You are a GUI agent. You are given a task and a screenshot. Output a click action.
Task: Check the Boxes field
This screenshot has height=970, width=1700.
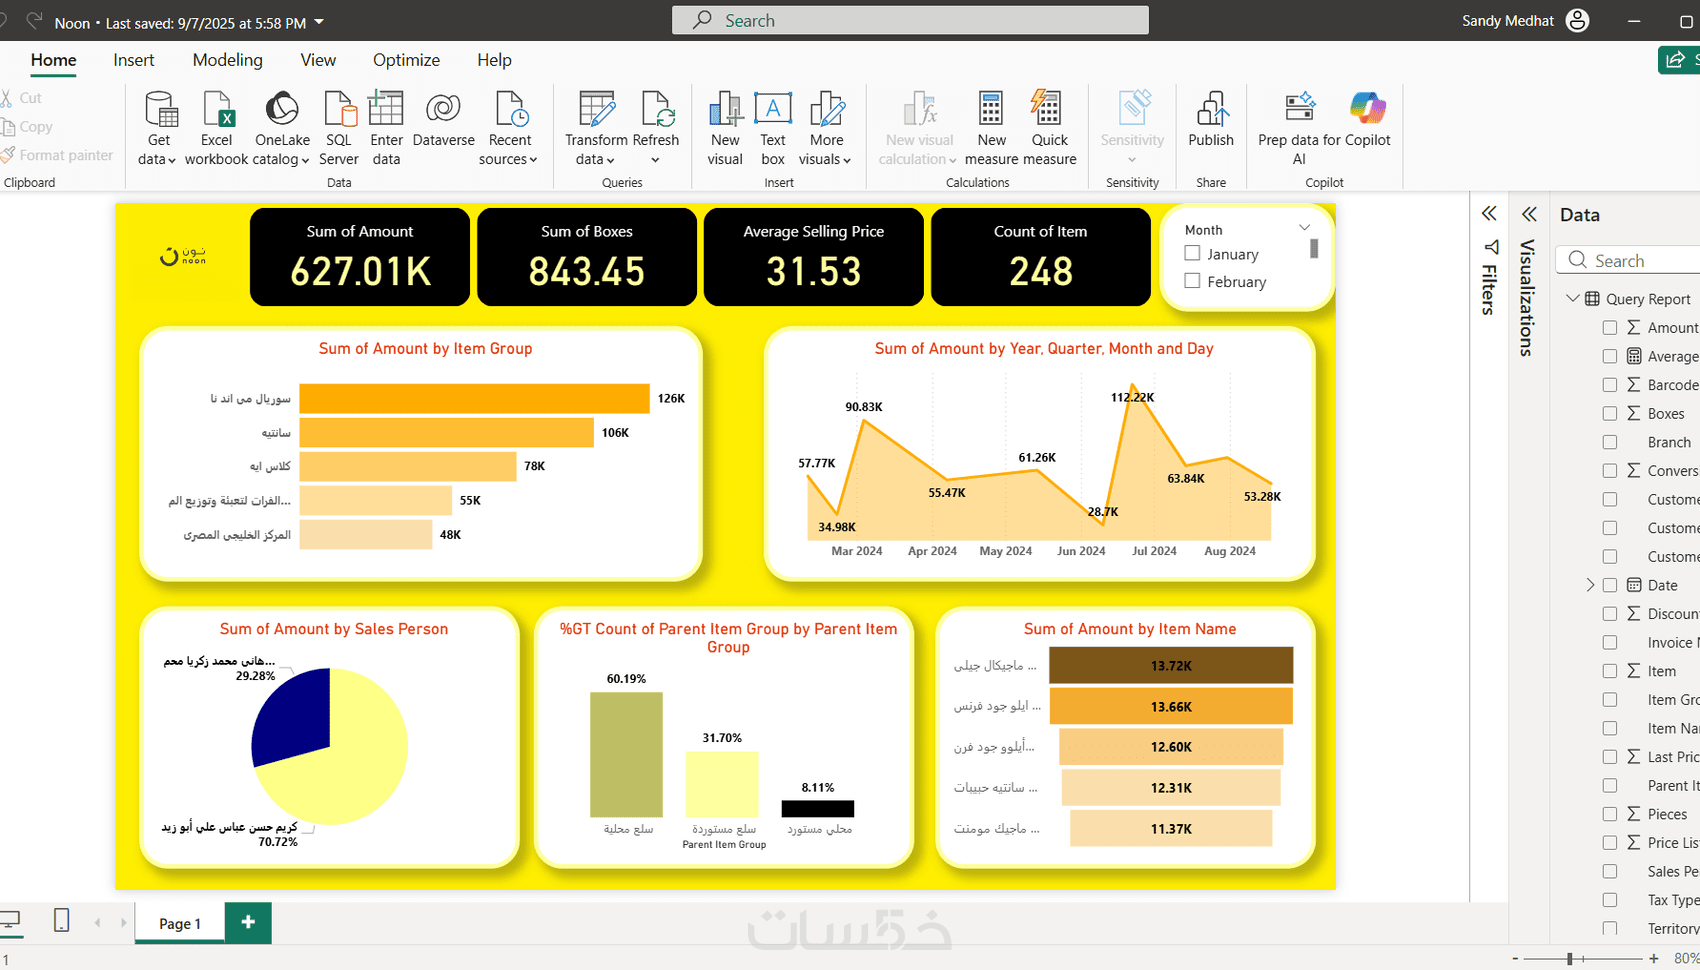point(1609,413)
